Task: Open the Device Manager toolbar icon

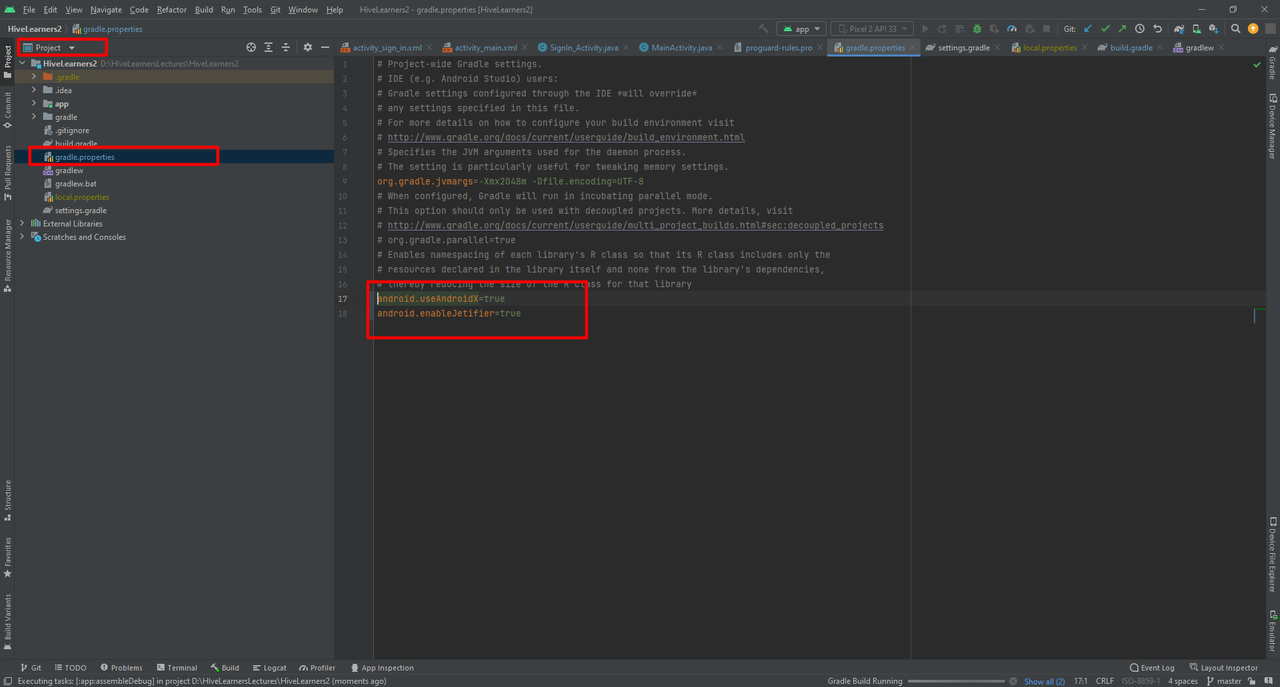Action: coord(1196,29)
